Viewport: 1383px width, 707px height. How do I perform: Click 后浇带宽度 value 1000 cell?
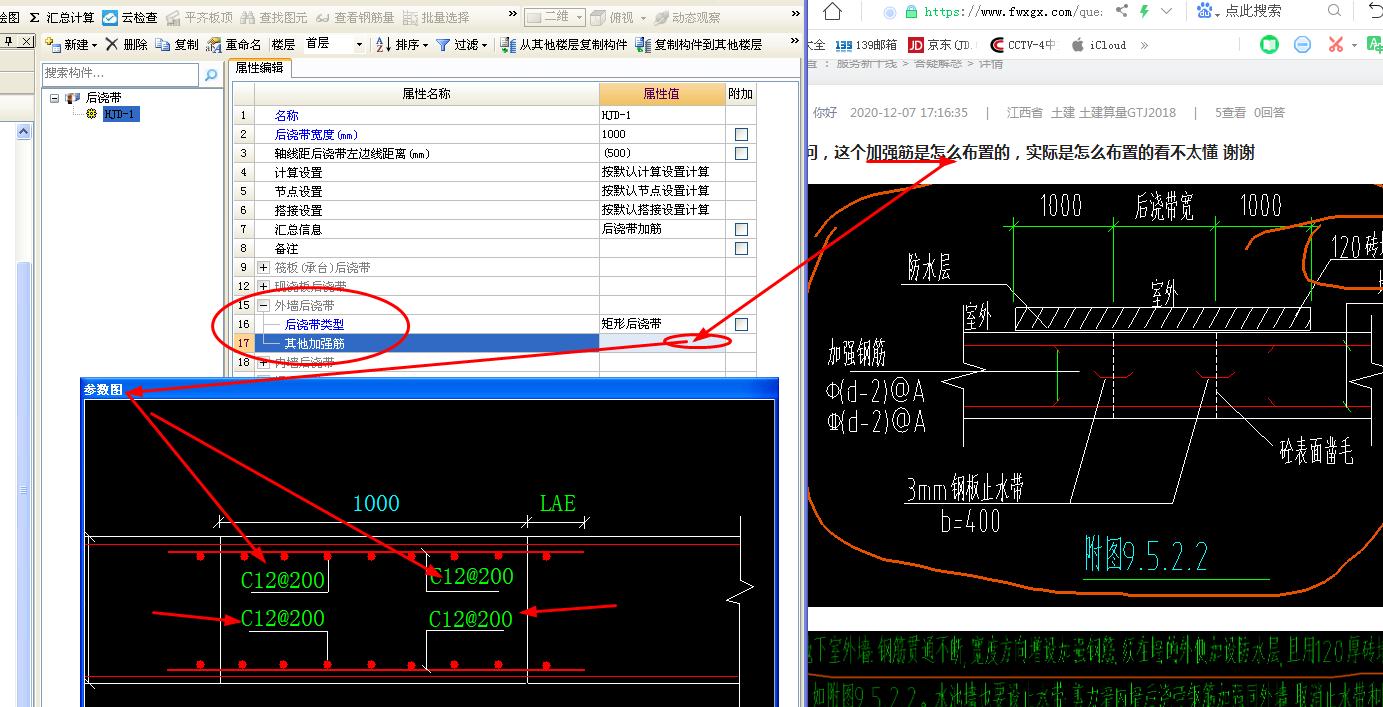coord(662,134)
